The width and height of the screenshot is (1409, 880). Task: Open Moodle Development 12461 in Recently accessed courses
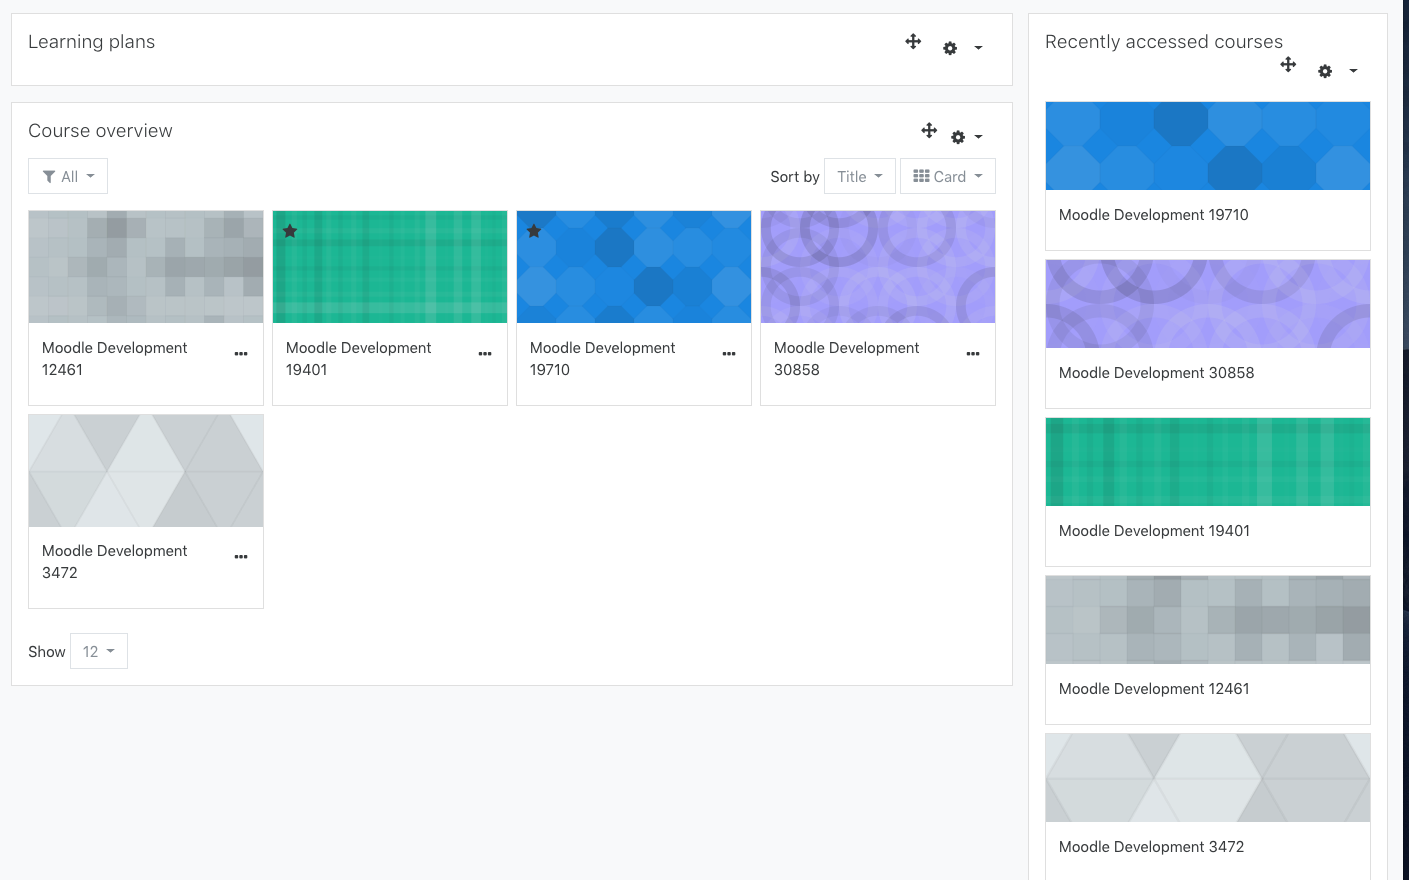coord(1154,689)
